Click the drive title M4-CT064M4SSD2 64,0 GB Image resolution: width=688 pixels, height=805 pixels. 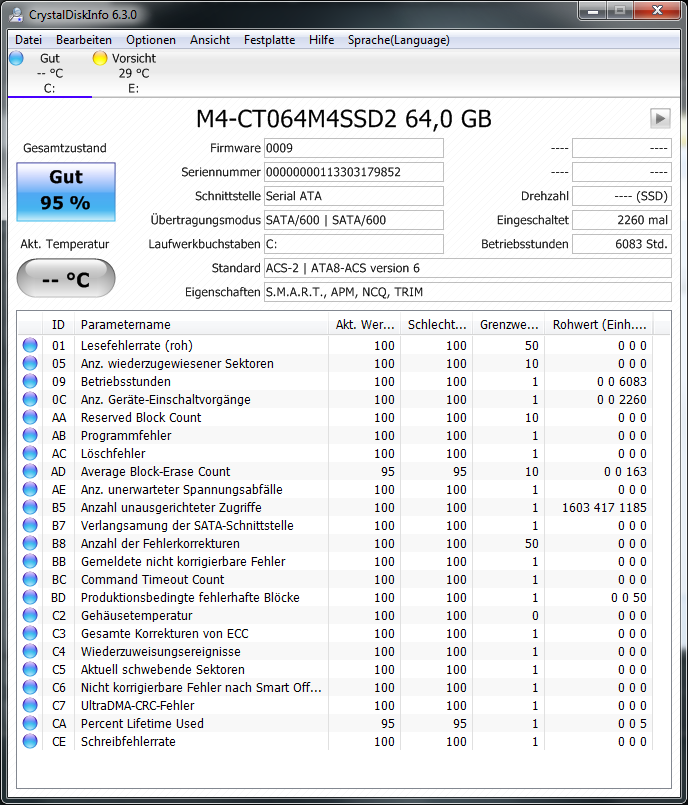(x=344, y=119)
